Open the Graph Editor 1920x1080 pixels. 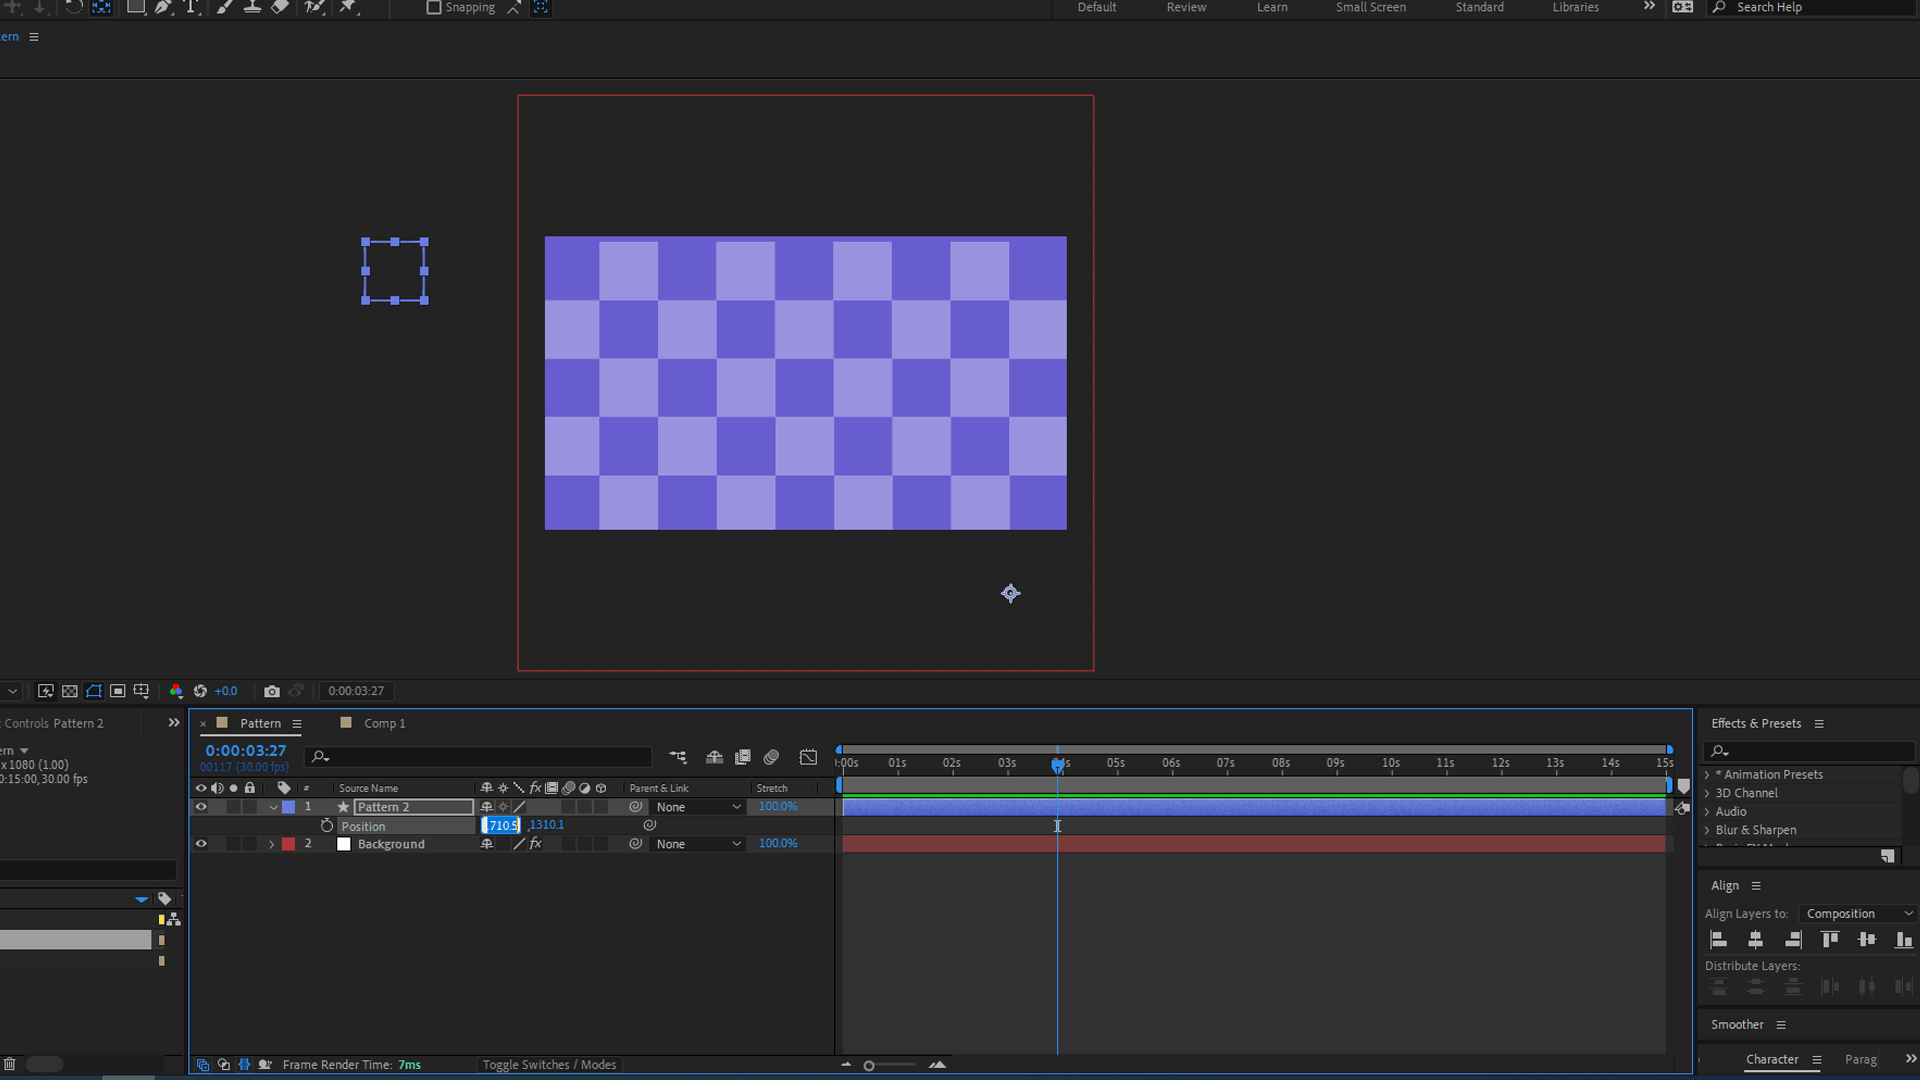(808, 757)
